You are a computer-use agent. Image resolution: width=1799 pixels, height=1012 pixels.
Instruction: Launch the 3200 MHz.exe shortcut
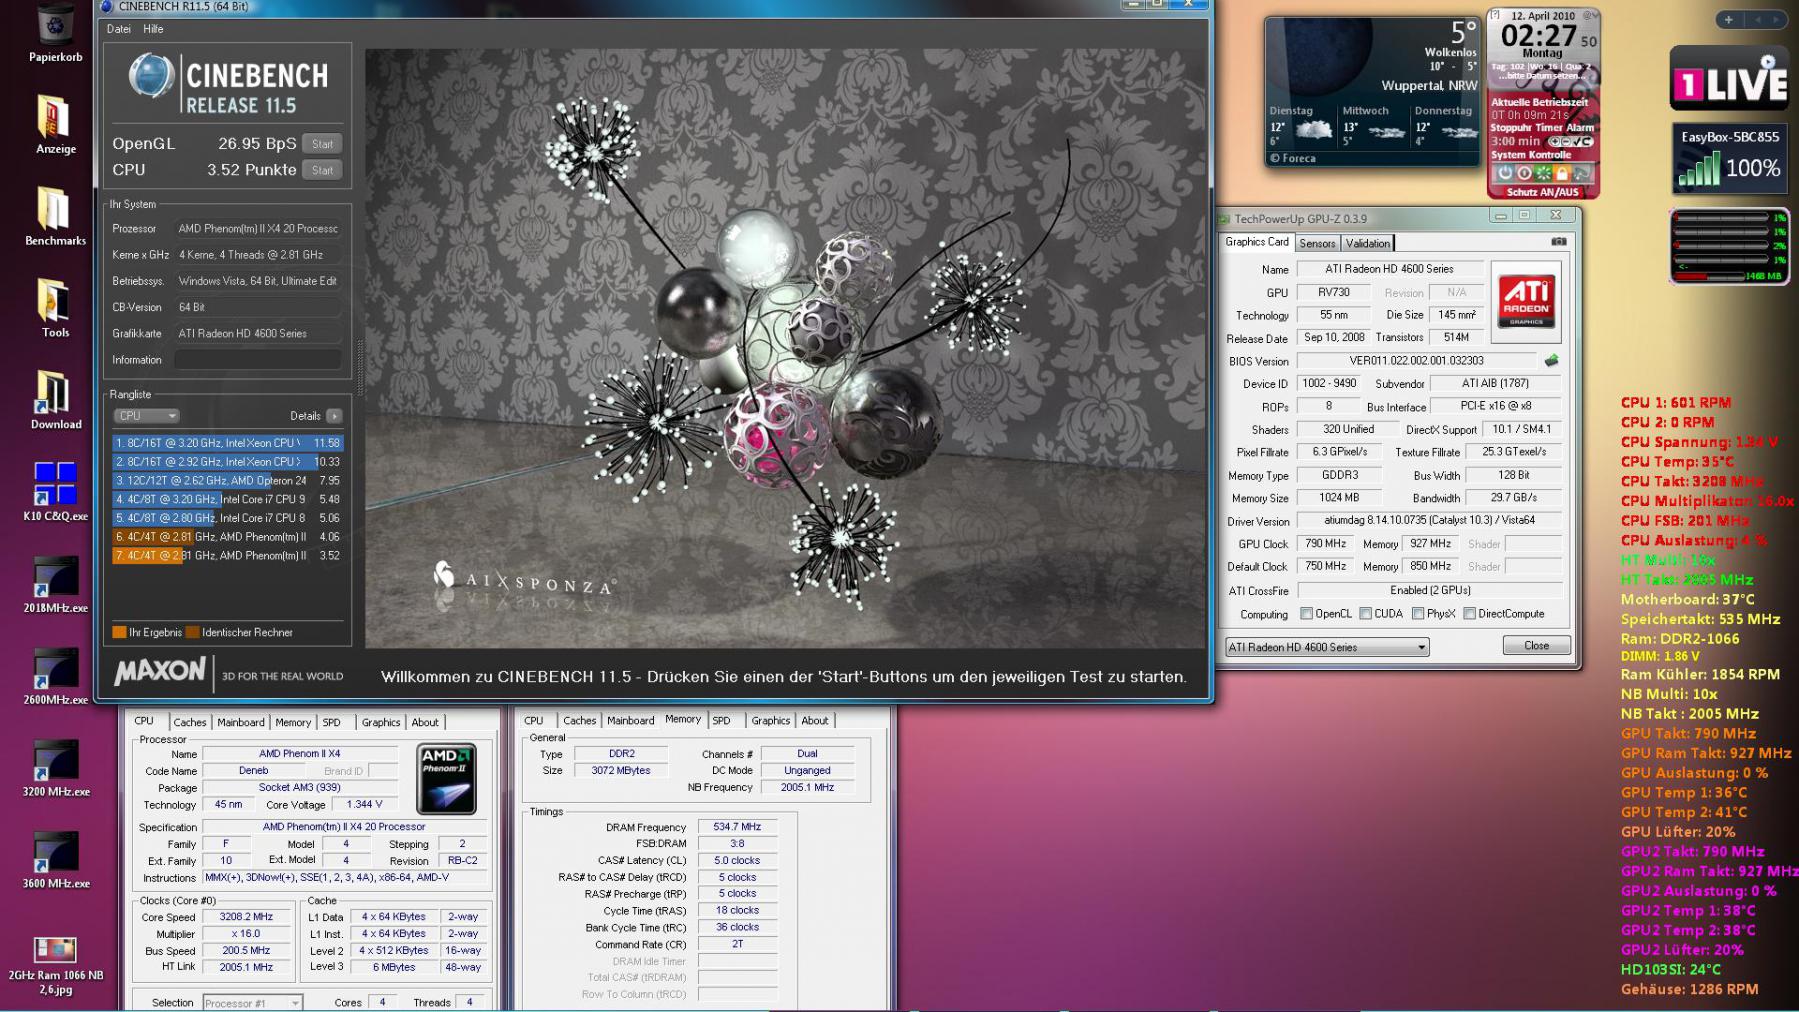tap(56, 767)
